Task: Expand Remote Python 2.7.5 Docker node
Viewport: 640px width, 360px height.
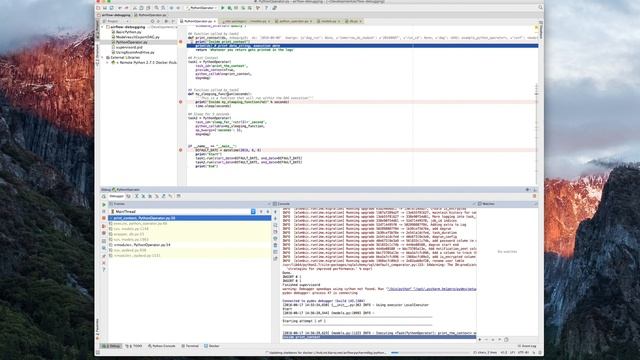Action: (108, 62)
